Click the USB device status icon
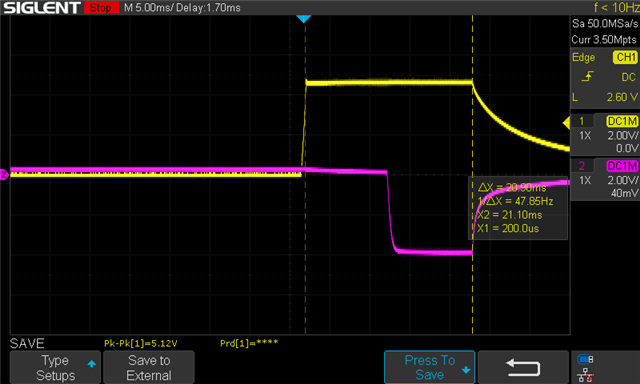The height and width of the screenshot is (384, 640). point(585,359)
